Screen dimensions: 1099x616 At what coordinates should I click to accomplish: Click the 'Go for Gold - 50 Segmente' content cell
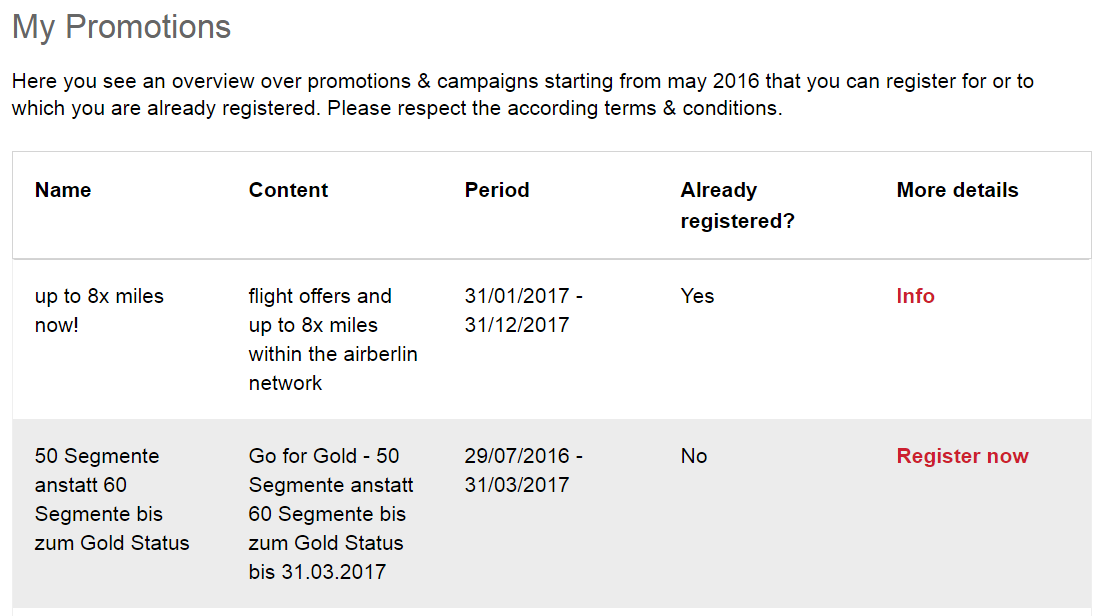[x=331, y=514]
